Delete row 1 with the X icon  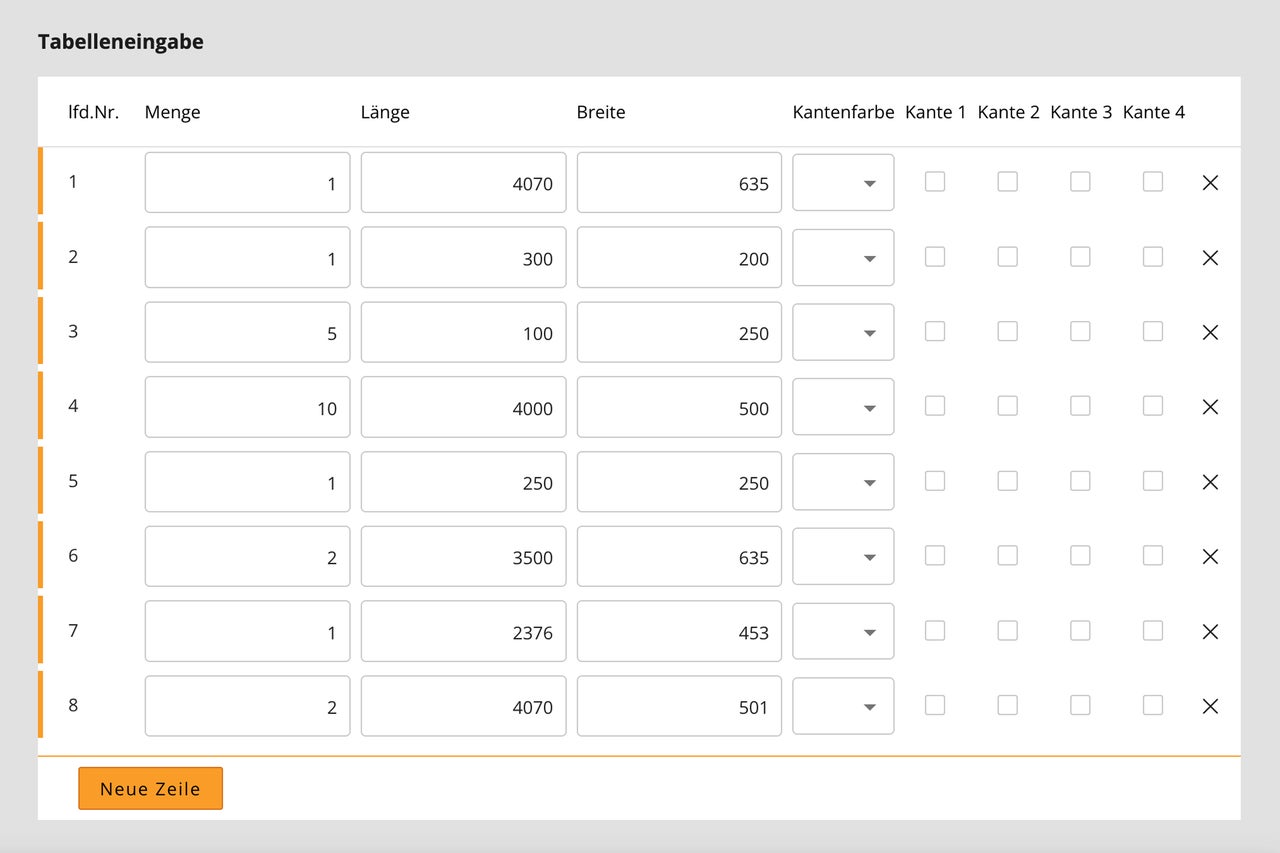[x=1210, y=183]
